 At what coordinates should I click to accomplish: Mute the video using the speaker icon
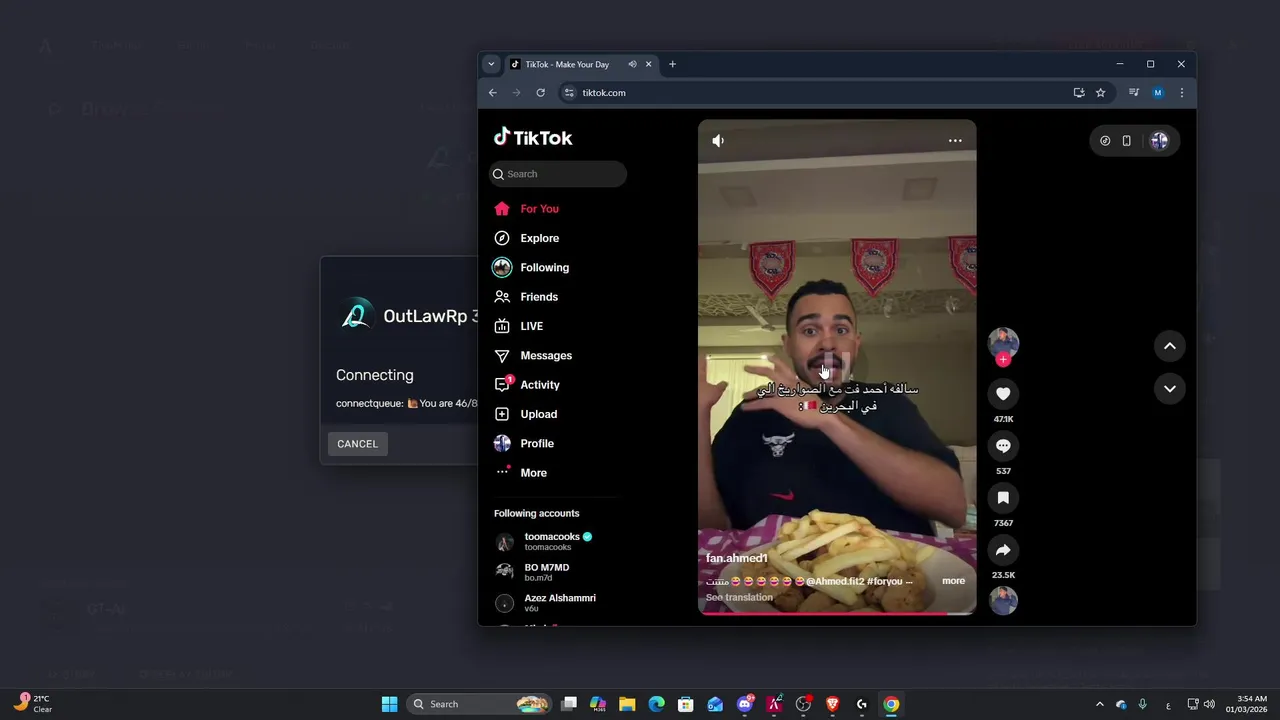click(x=718, y=141)
